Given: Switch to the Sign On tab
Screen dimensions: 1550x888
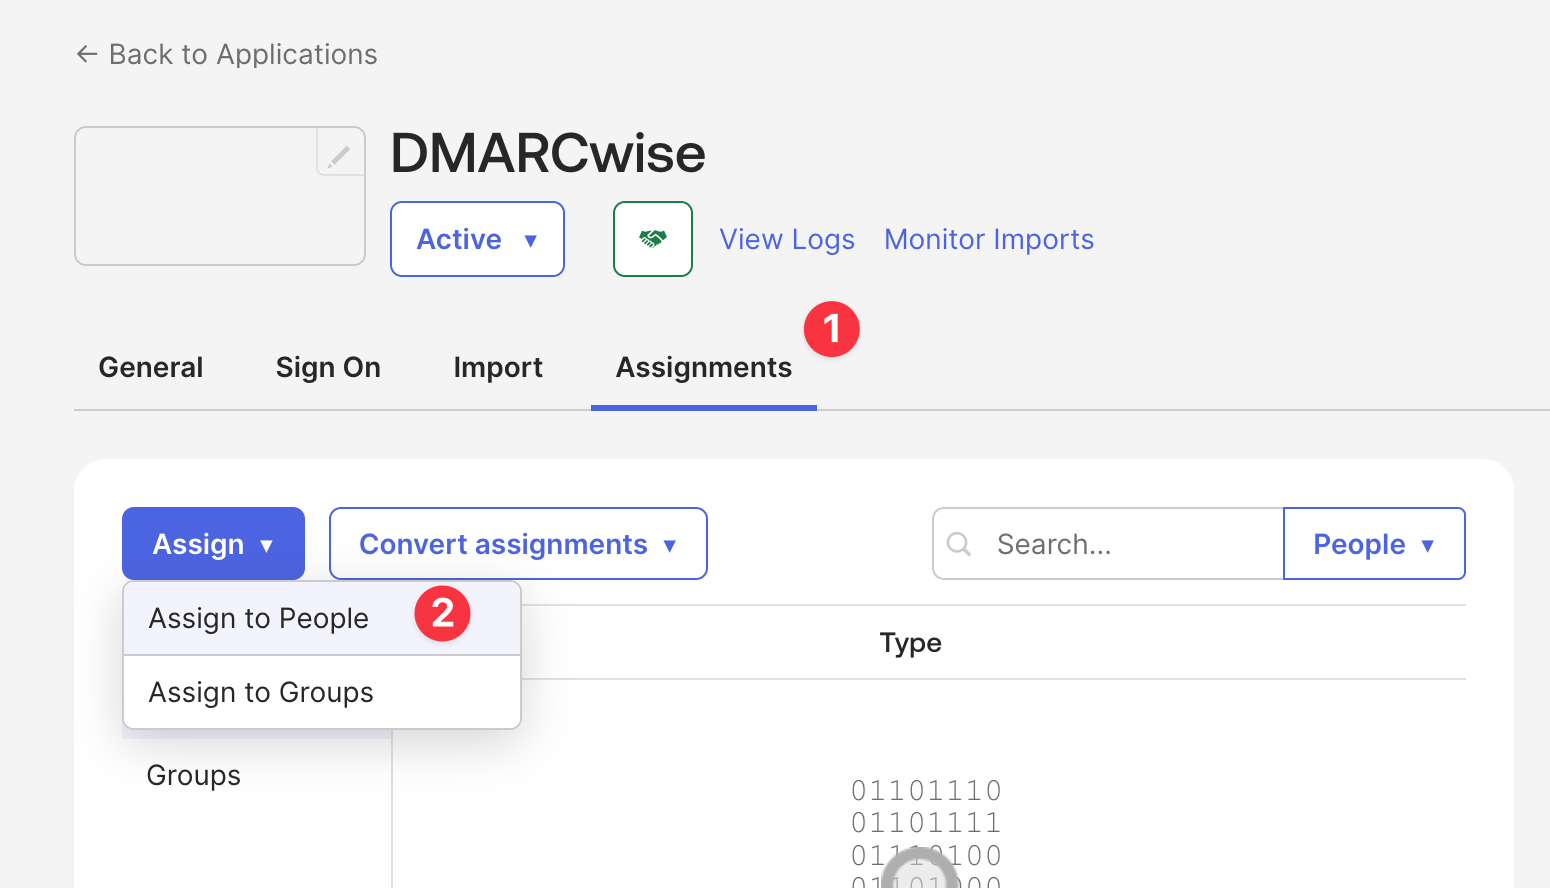Looking at the screenshot, I should [x=328, y=367].
